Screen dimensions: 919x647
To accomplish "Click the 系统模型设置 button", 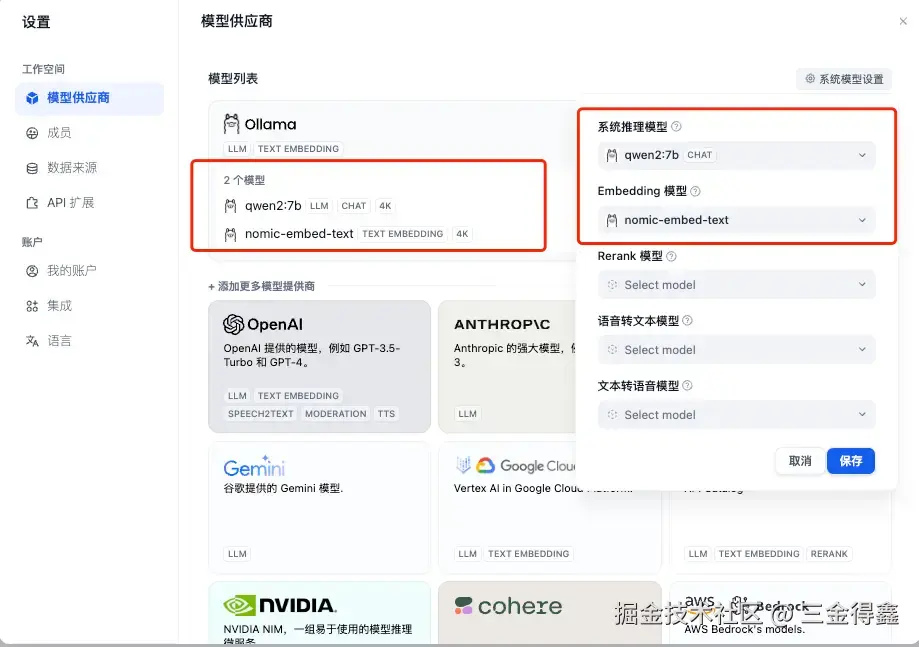I will pyautogui.click(x=844, y=79).
